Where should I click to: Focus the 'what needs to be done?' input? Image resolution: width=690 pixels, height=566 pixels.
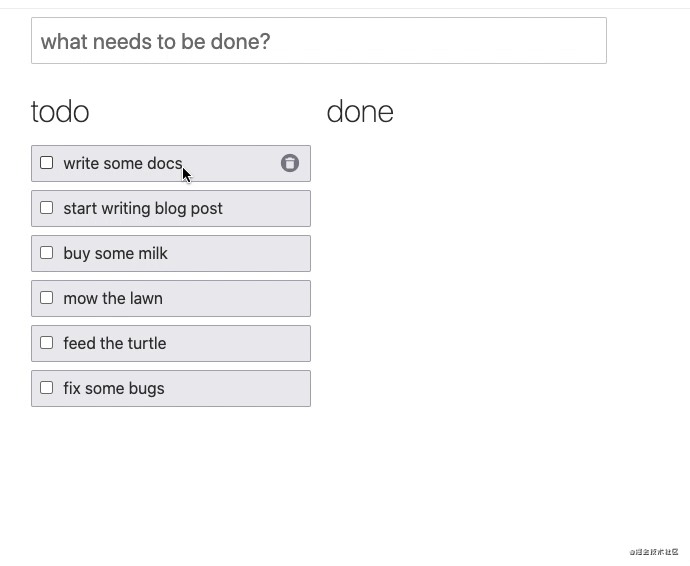[318, 41]
